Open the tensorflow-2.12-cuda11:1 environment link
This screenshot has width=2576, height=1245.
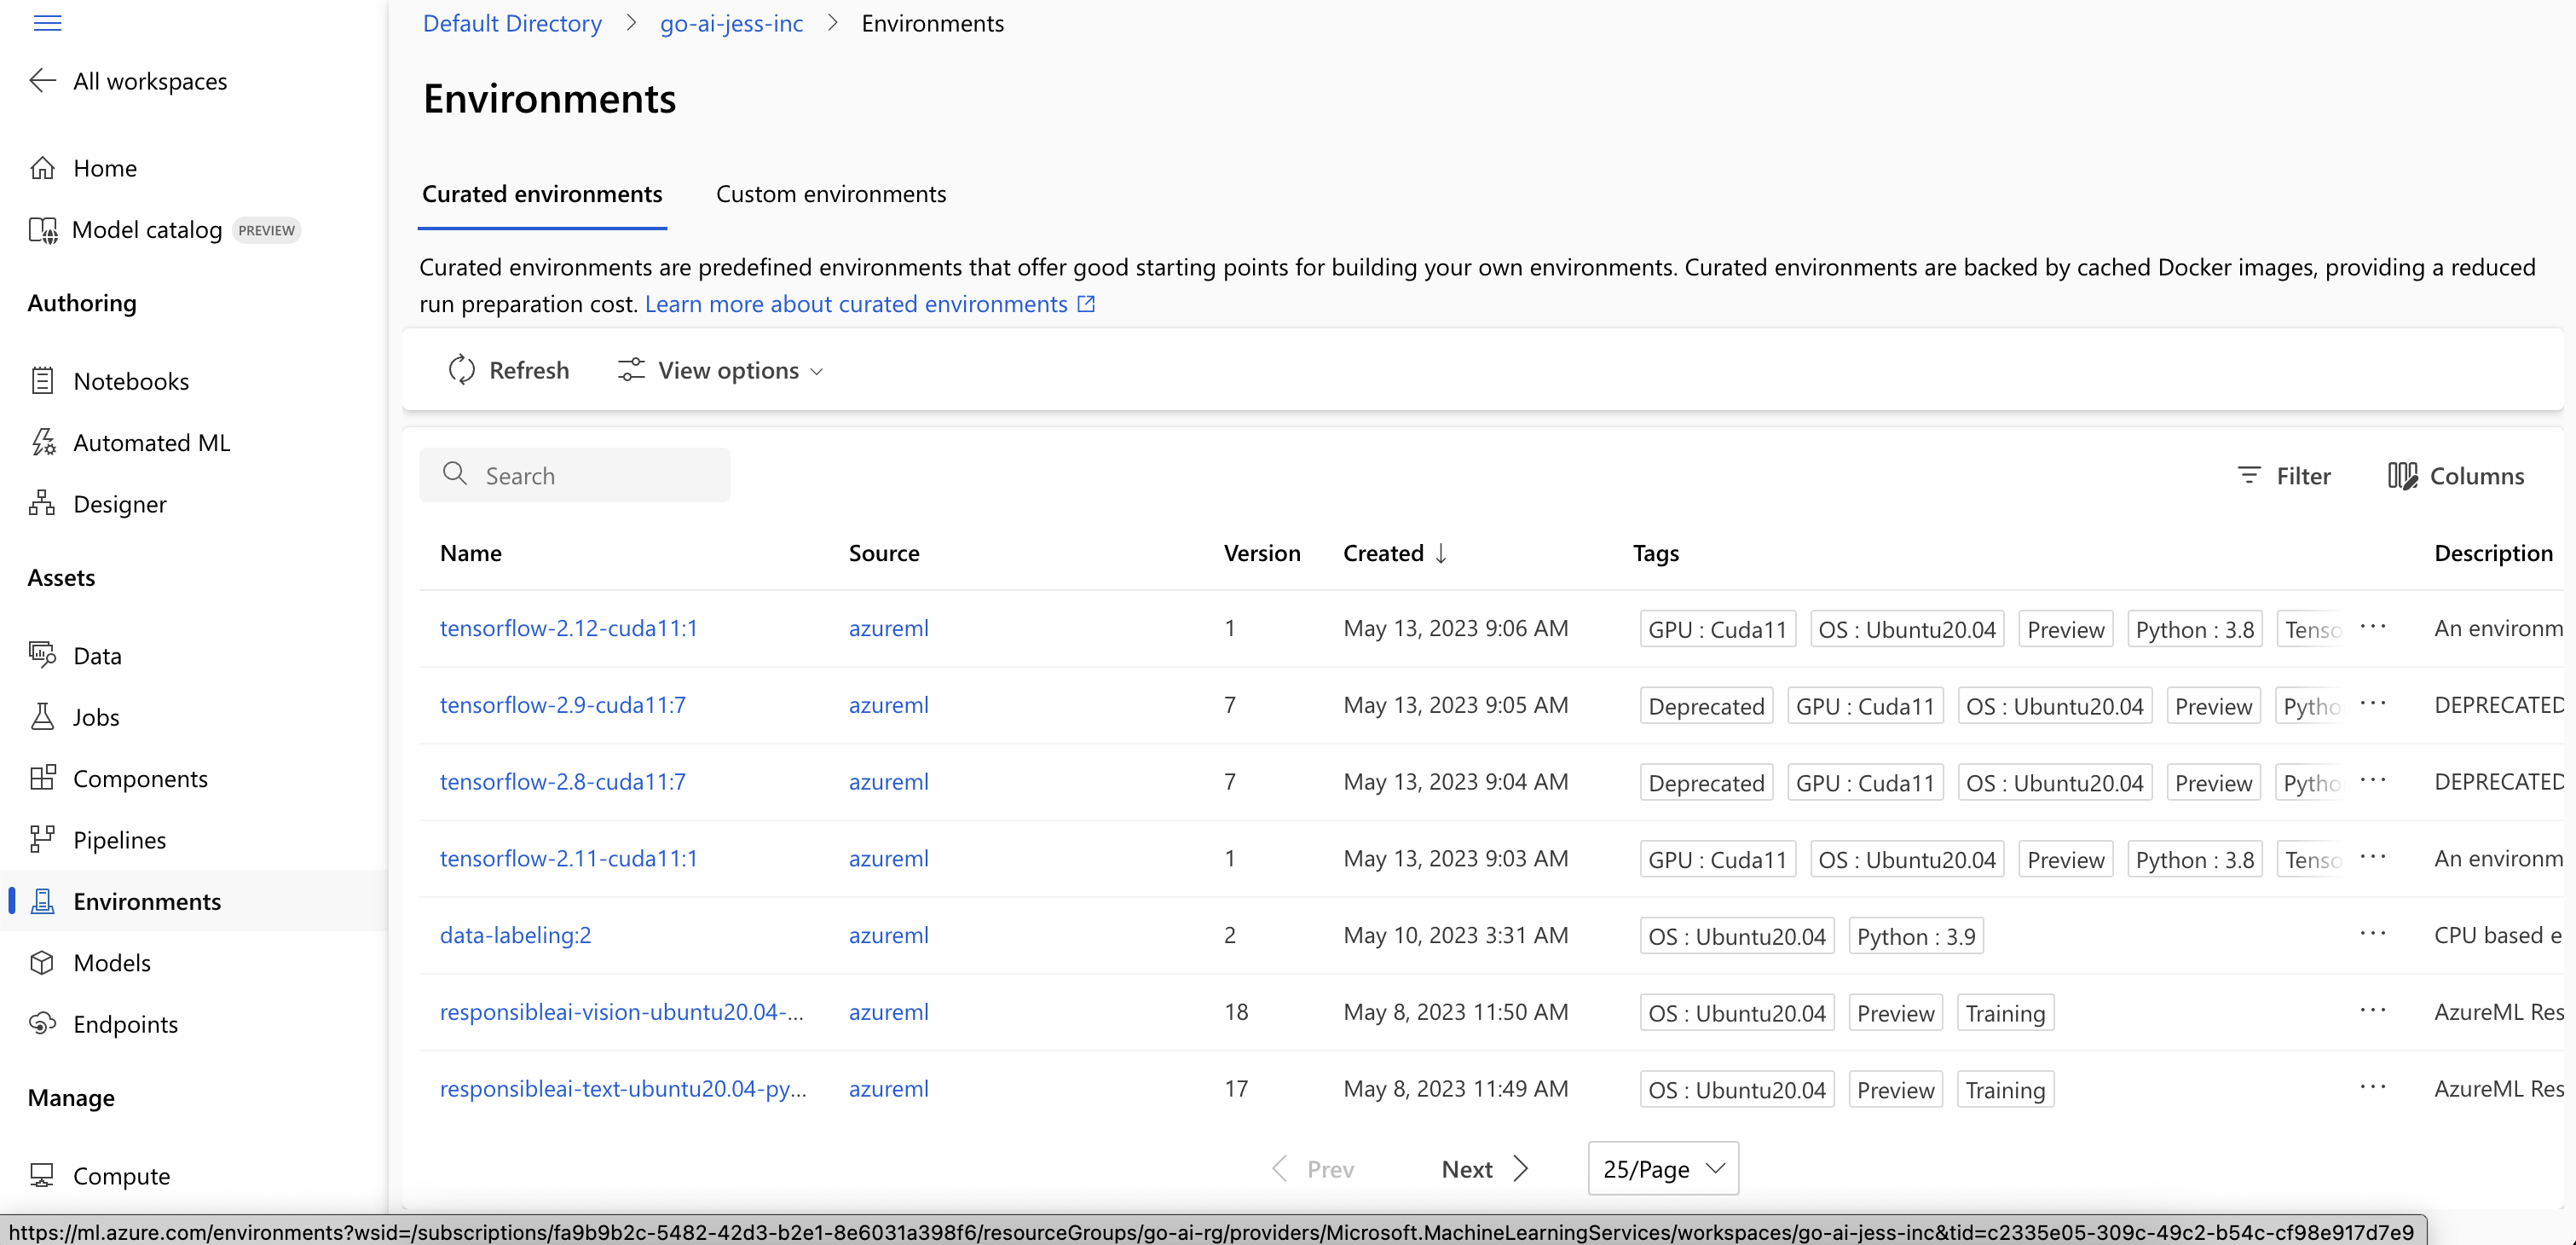coord(568,628)
